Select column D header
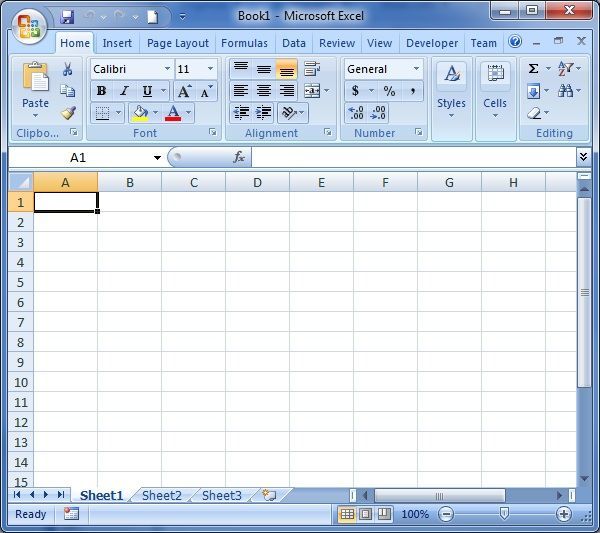Viewport: 600px width, 533px height. pyautogui.click(x=257, y=182)
